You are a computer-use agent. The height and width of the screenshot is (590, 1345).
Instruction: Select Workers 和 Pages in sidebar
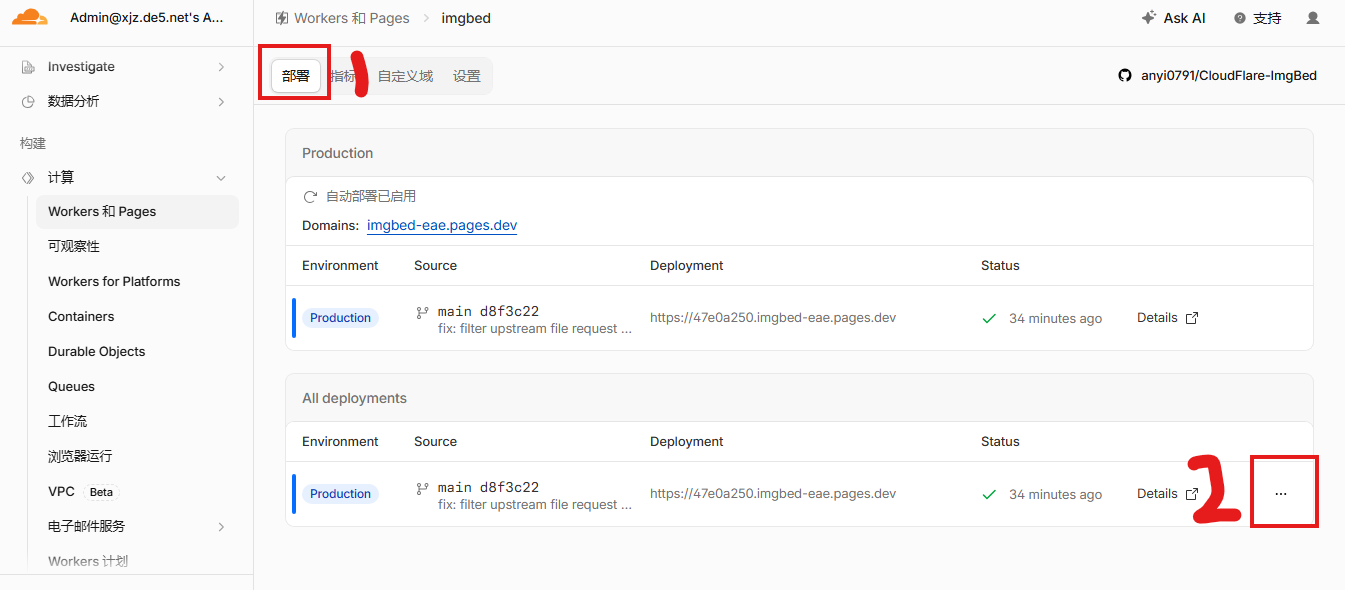click(137, 212)
